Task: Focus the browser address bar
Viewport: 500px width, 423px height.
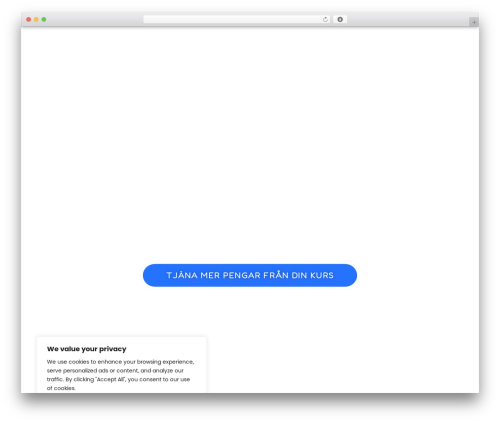Action: tap(236, 20)
